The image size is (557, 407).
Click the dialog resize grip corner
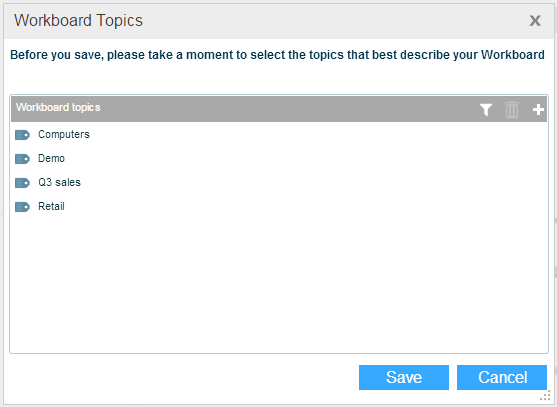click(545, 395)
